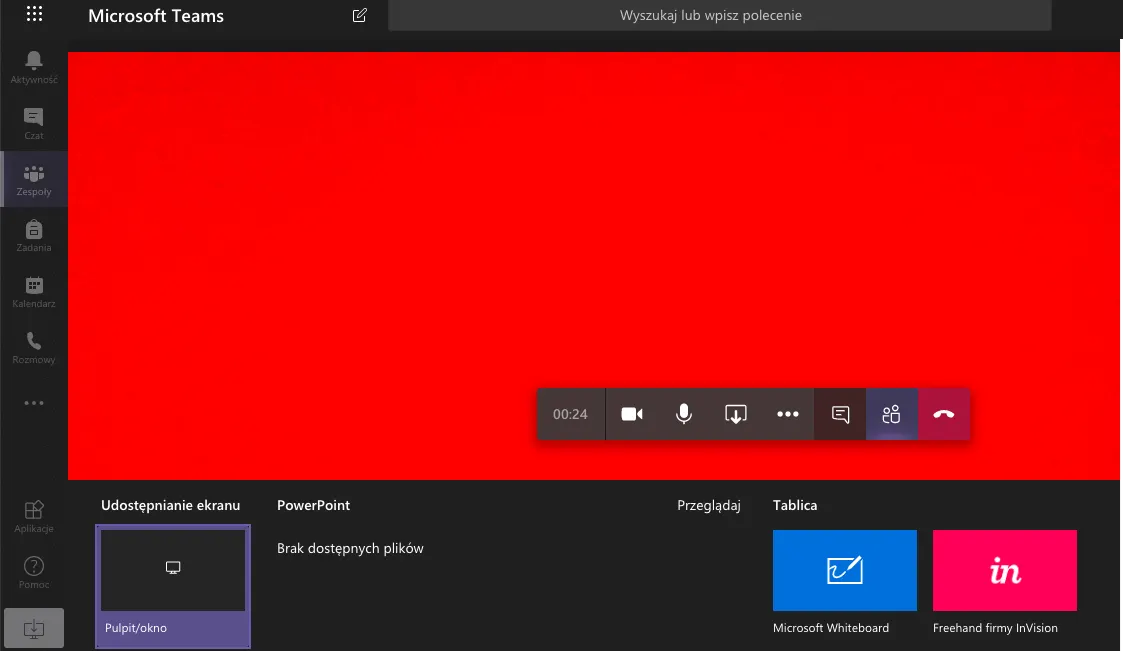Toggle the camera in call toolbar
Image resolution: width=1123 pixels, height=651 pixels.
point(632,414)
